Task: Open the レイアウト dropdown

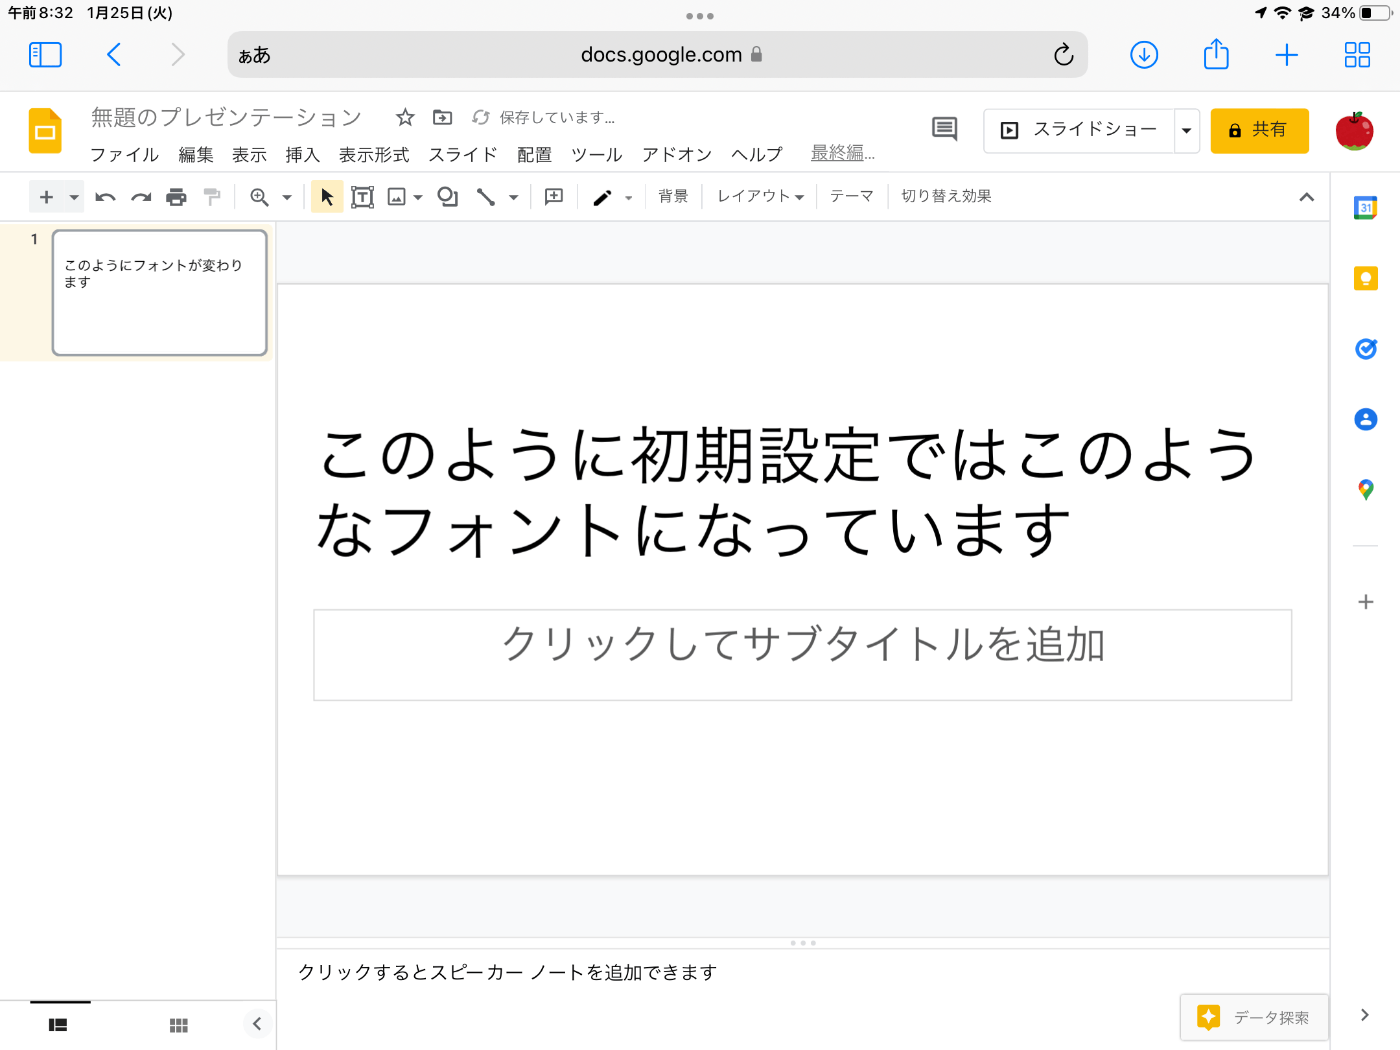Action: [x=760, y=196]
